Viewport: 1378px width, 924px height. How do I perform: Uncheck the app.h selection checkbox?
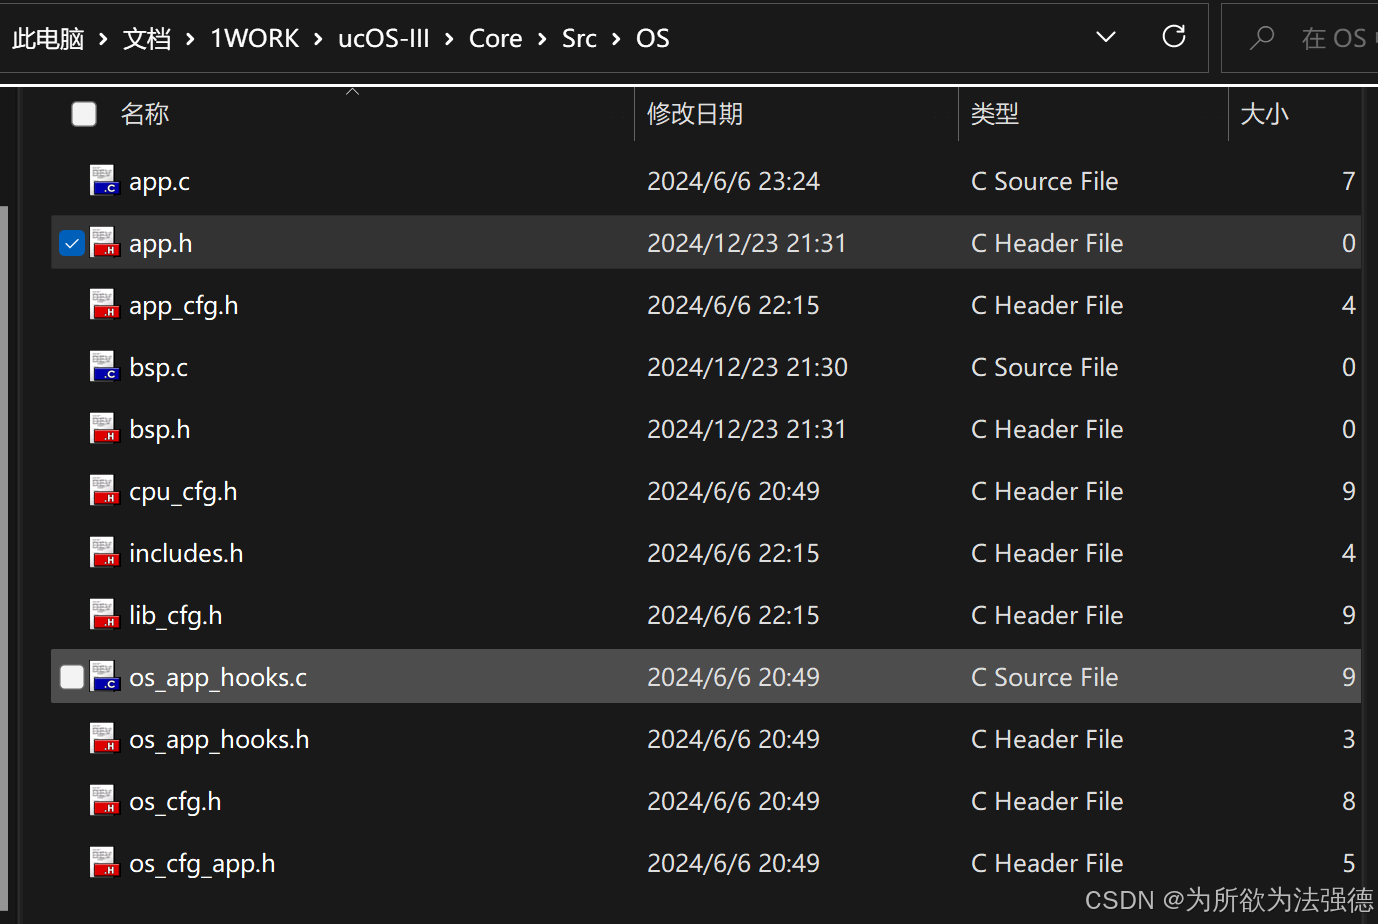[x=71, y=242]
